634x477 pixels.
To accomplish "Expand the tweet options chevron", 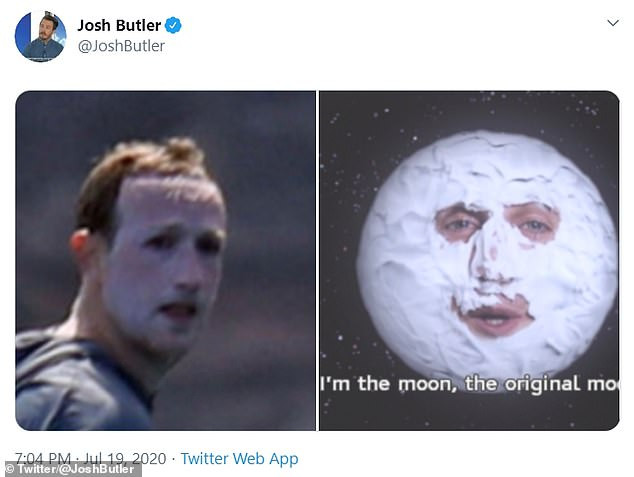I will point(613,23).
